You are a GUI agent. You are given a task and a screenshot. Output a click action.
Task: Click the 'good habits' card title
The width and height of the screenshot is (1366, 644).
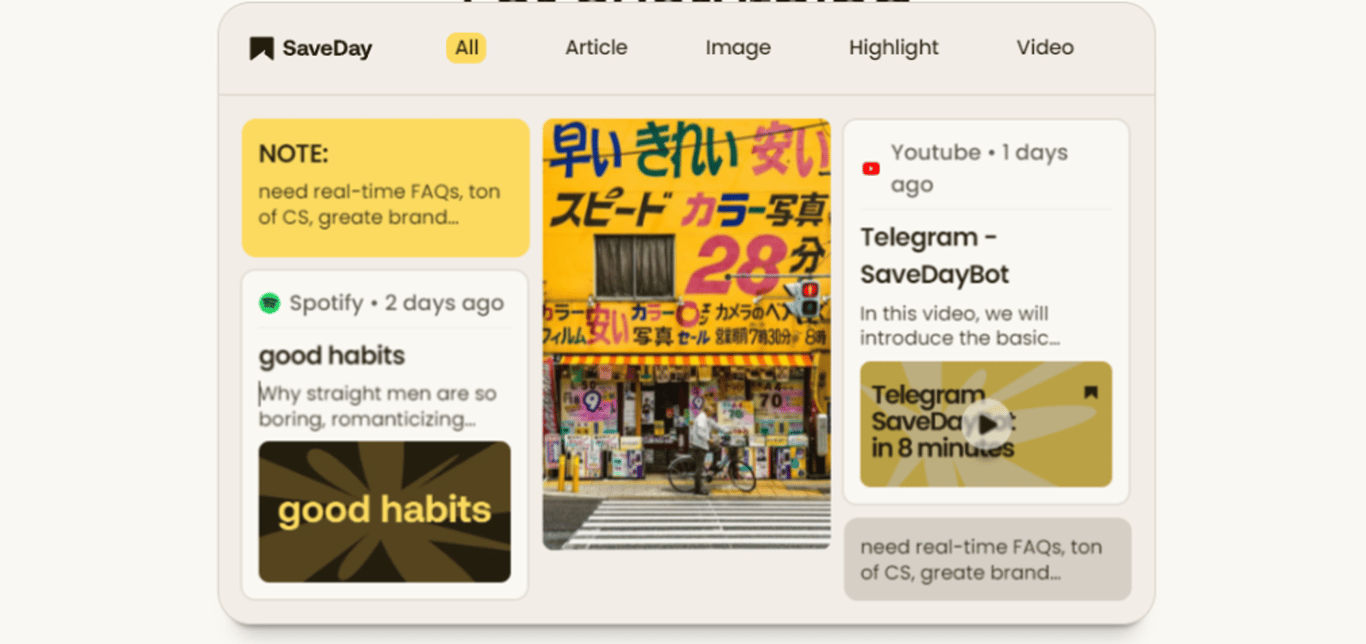332,356
